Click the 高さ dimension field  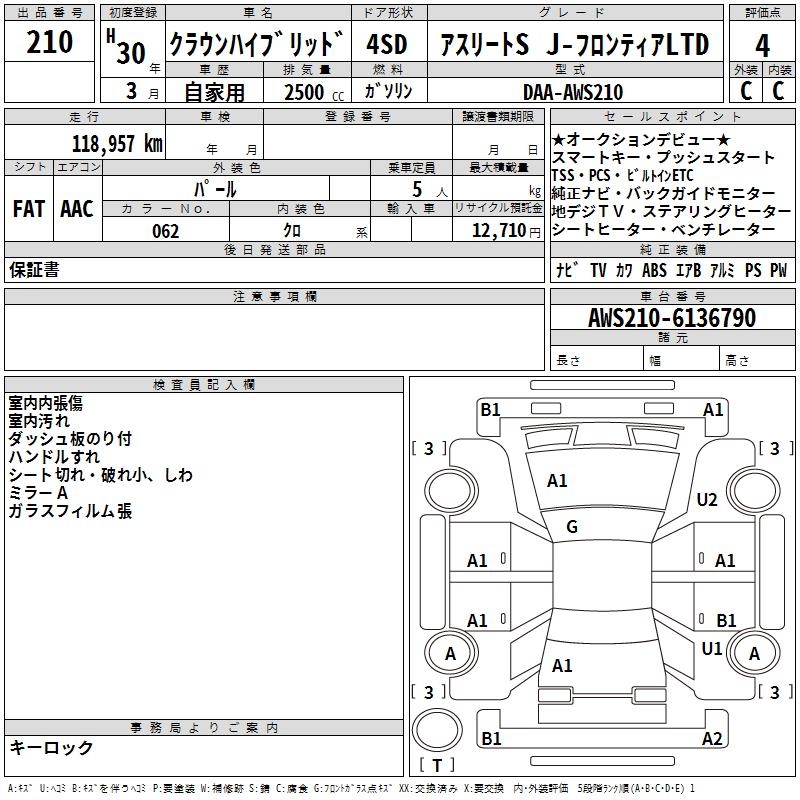[x=757, y=360]
